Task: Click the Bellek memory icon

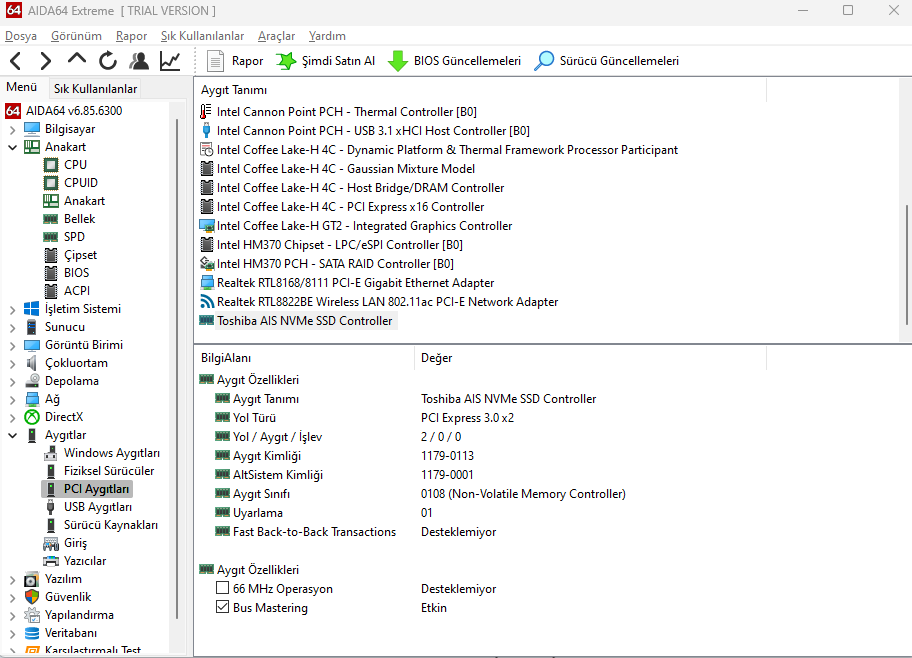Action: (x=51, y=219)
